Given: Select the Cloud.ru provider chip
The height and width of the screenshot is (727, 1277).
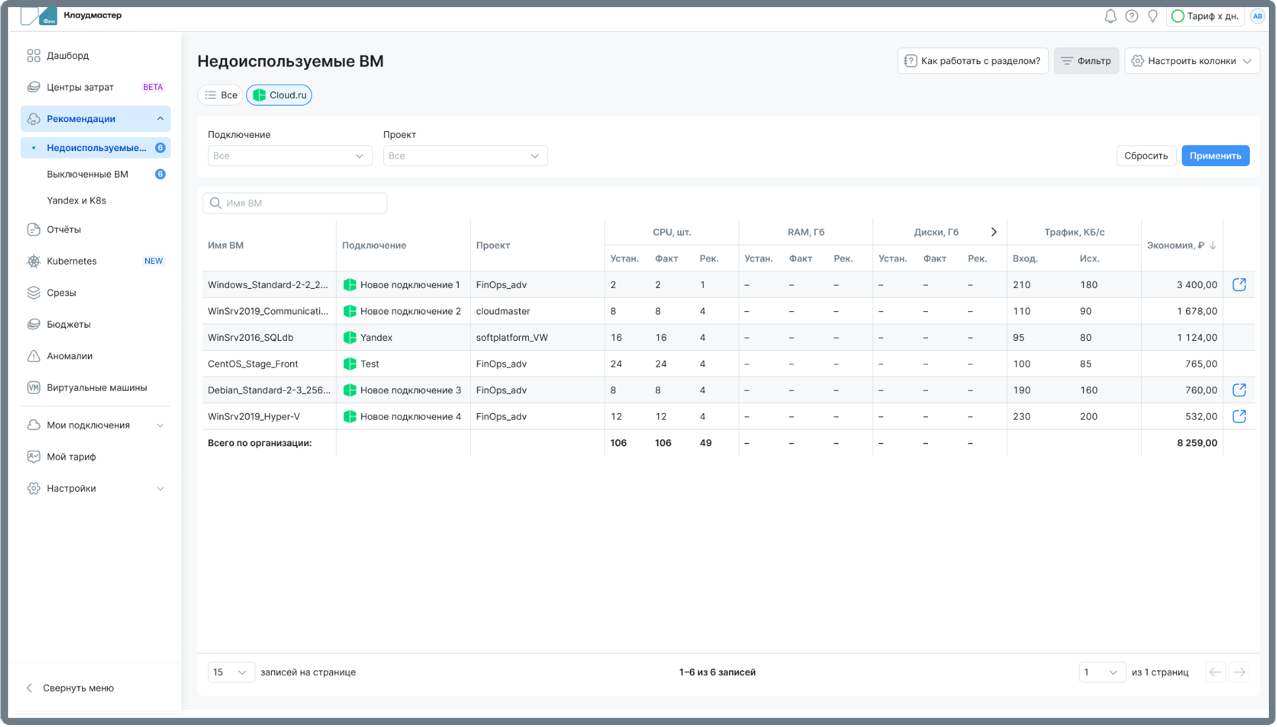Looking at the screenshot, I should click(x=279, y=95).
